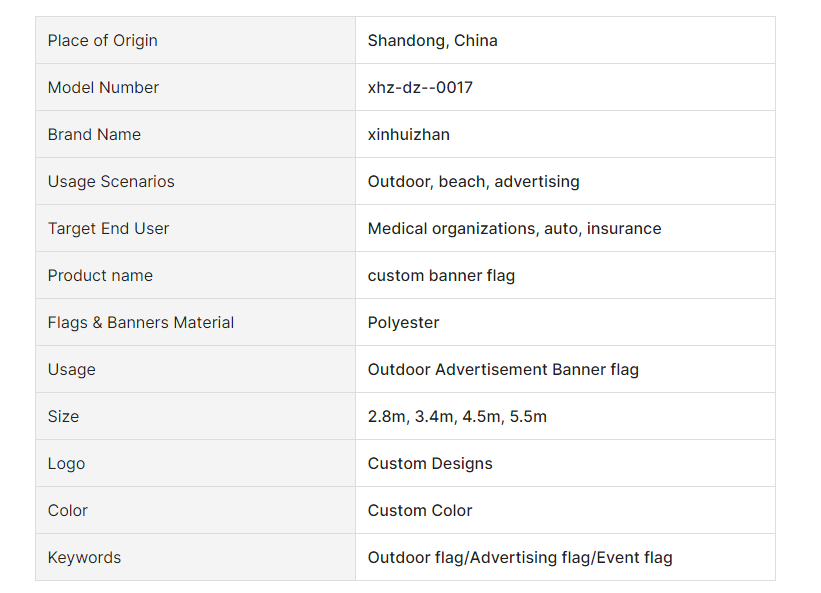Click Outdoor Advertisement Banner flag text
This screenshot has height=593, width=821.
(503, 370)
